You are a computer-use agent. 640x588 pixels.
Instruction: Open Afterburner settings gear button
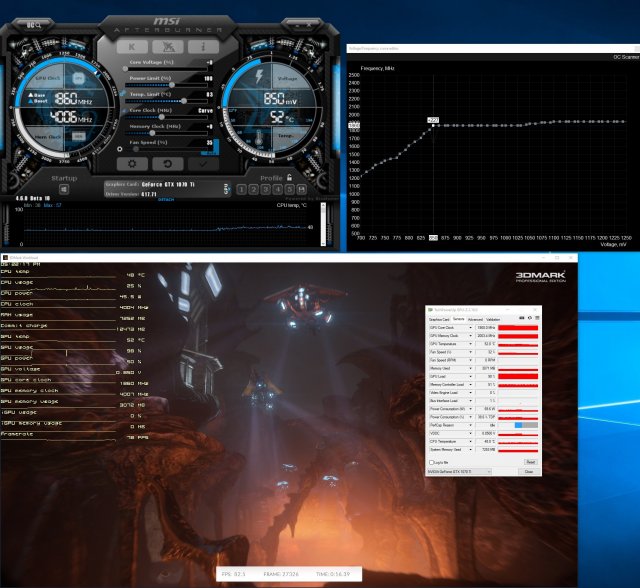tap(132, 164)
